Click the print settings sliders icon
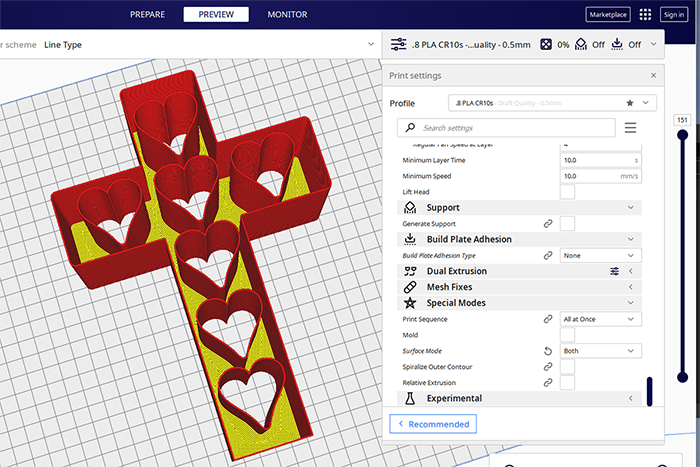Image resolution: width=700 pixels, height=467 pixels. click(398, 44)
